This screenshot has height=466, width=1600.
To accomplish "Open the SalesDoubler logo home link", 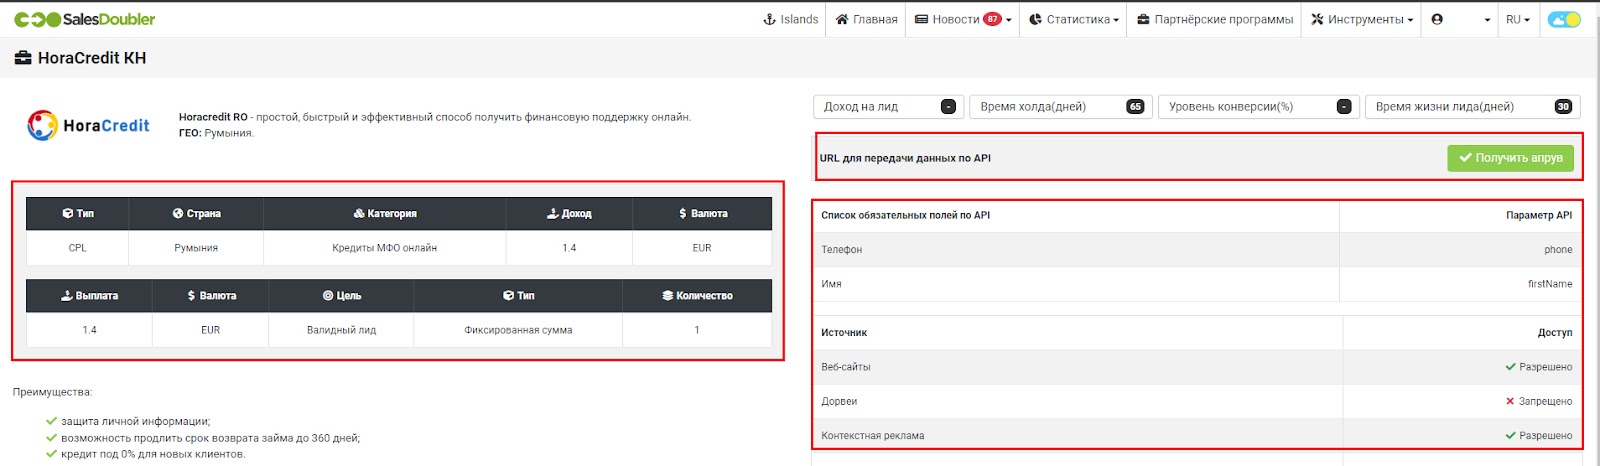I will (x=85, y=19).
